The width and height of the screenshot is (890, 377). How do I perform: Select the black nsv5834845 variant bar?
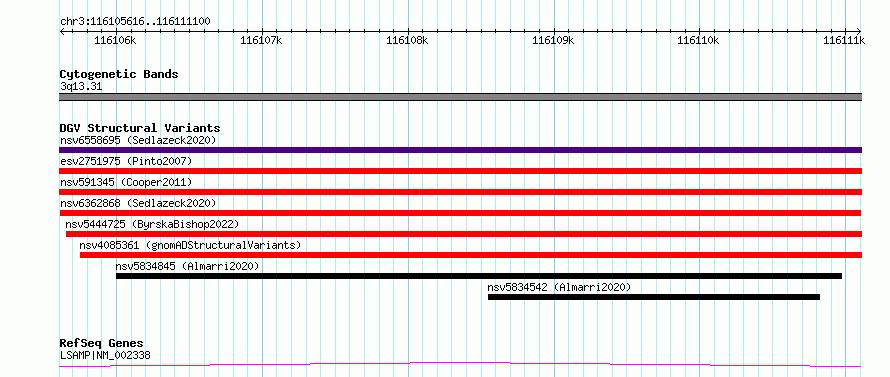coord(479,276)
